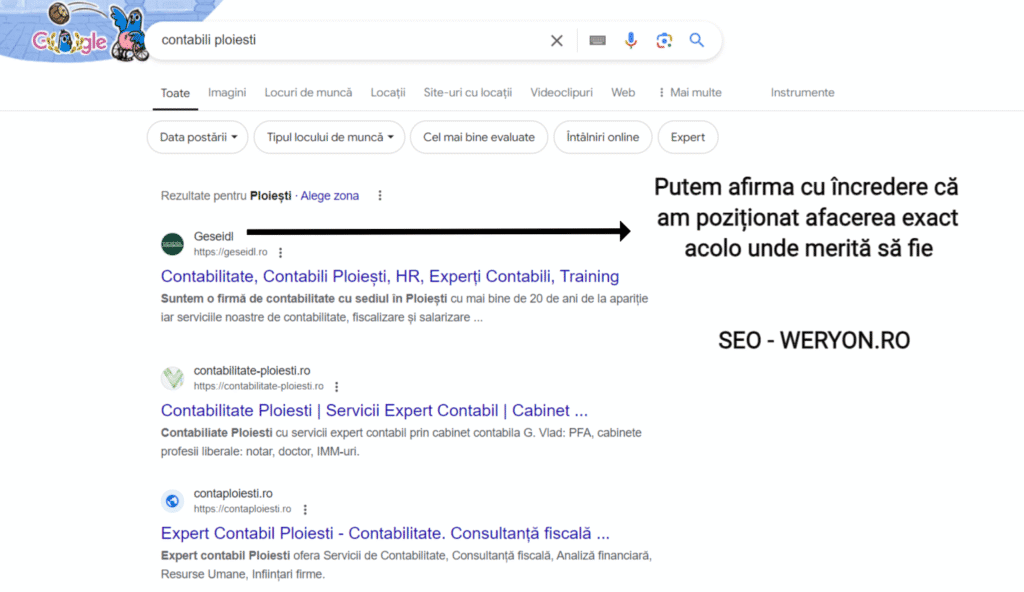The height and width of the screenshot is (592, 1024).
Task: Expand the Data postării dropdown
Action: [197, 137]
